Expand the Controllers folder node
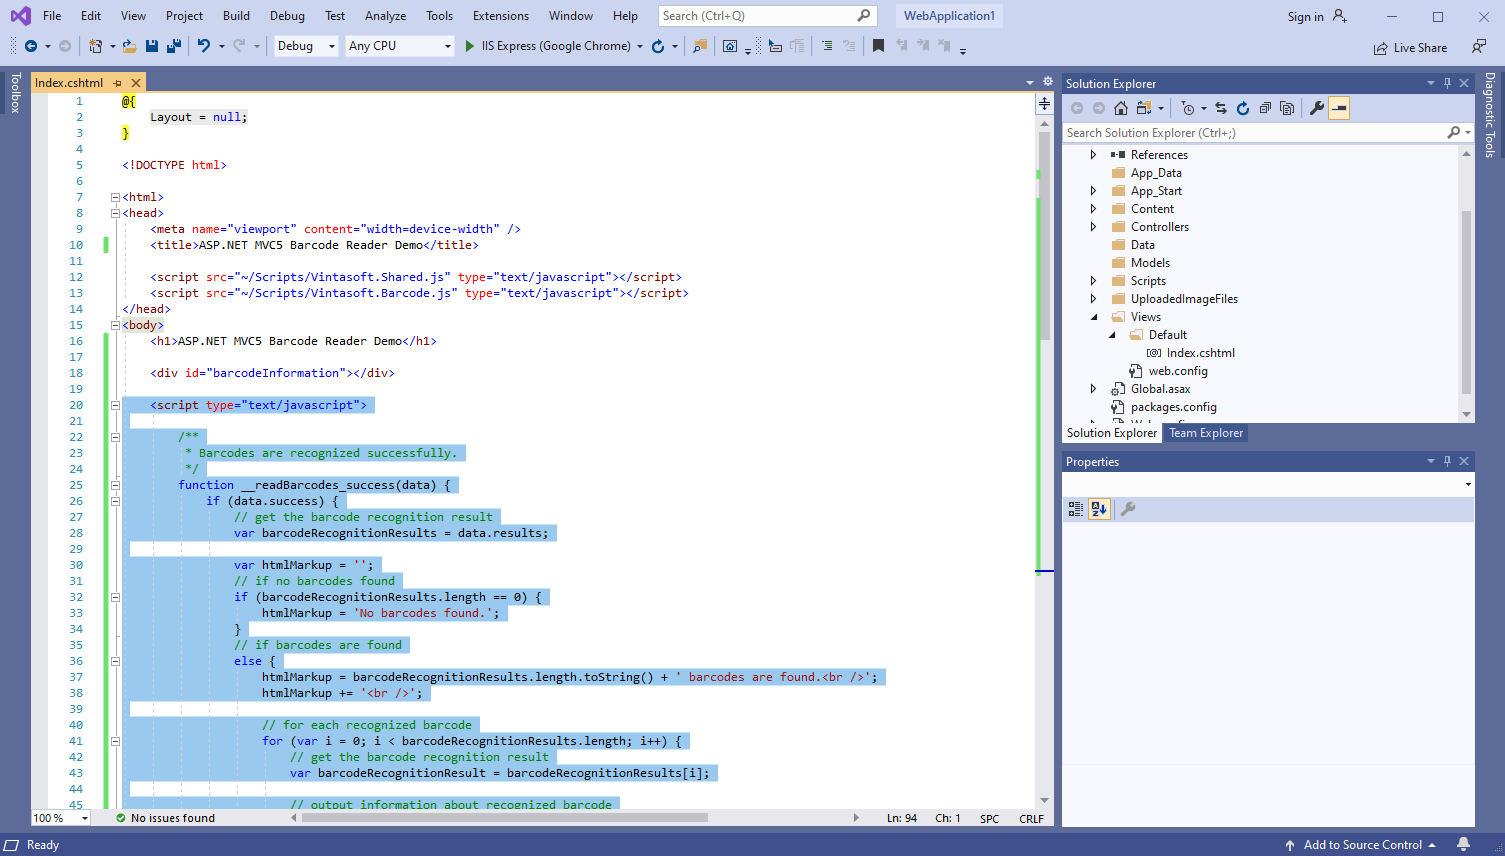Image resolution: width=1505 pixels, height=856 pixels. click(x=1093, y=227)
